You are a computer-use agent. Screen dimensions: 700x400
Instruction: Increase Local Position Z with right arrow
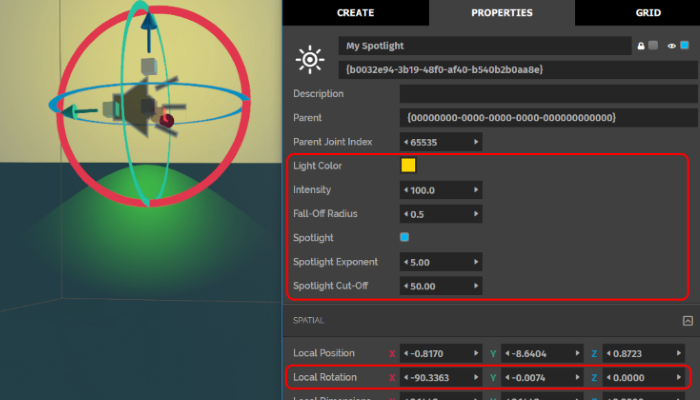(x=679, y=353)
